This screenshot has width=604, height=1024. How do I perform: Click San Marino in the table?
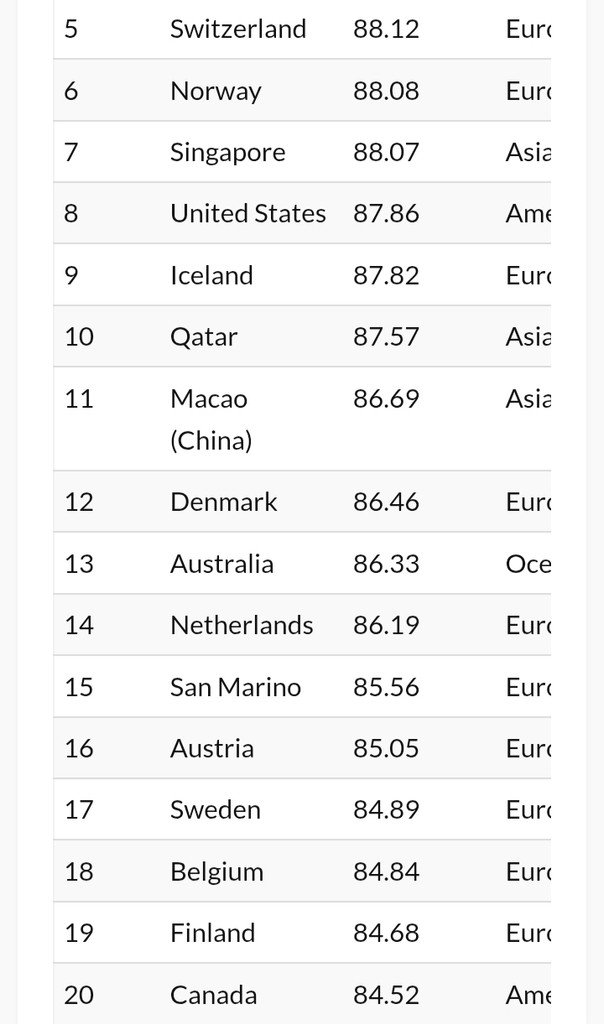point(235,688)
